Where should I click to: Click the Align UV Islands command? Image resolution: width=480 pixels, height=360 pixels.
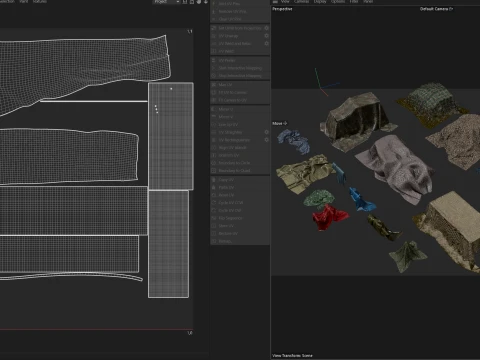pos(233,148)
